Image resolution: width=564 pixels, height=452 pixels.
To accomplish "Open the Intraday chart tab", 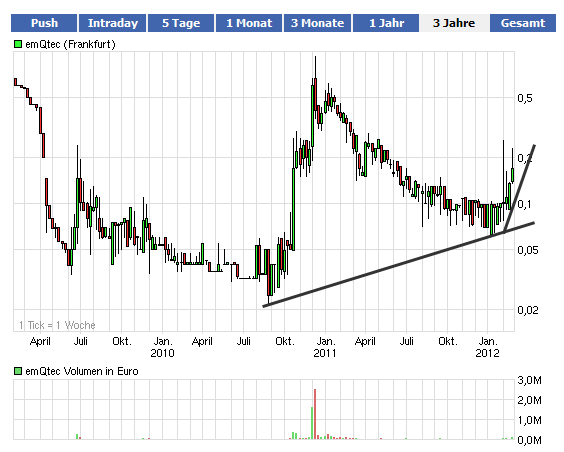I will pos(113,23).
